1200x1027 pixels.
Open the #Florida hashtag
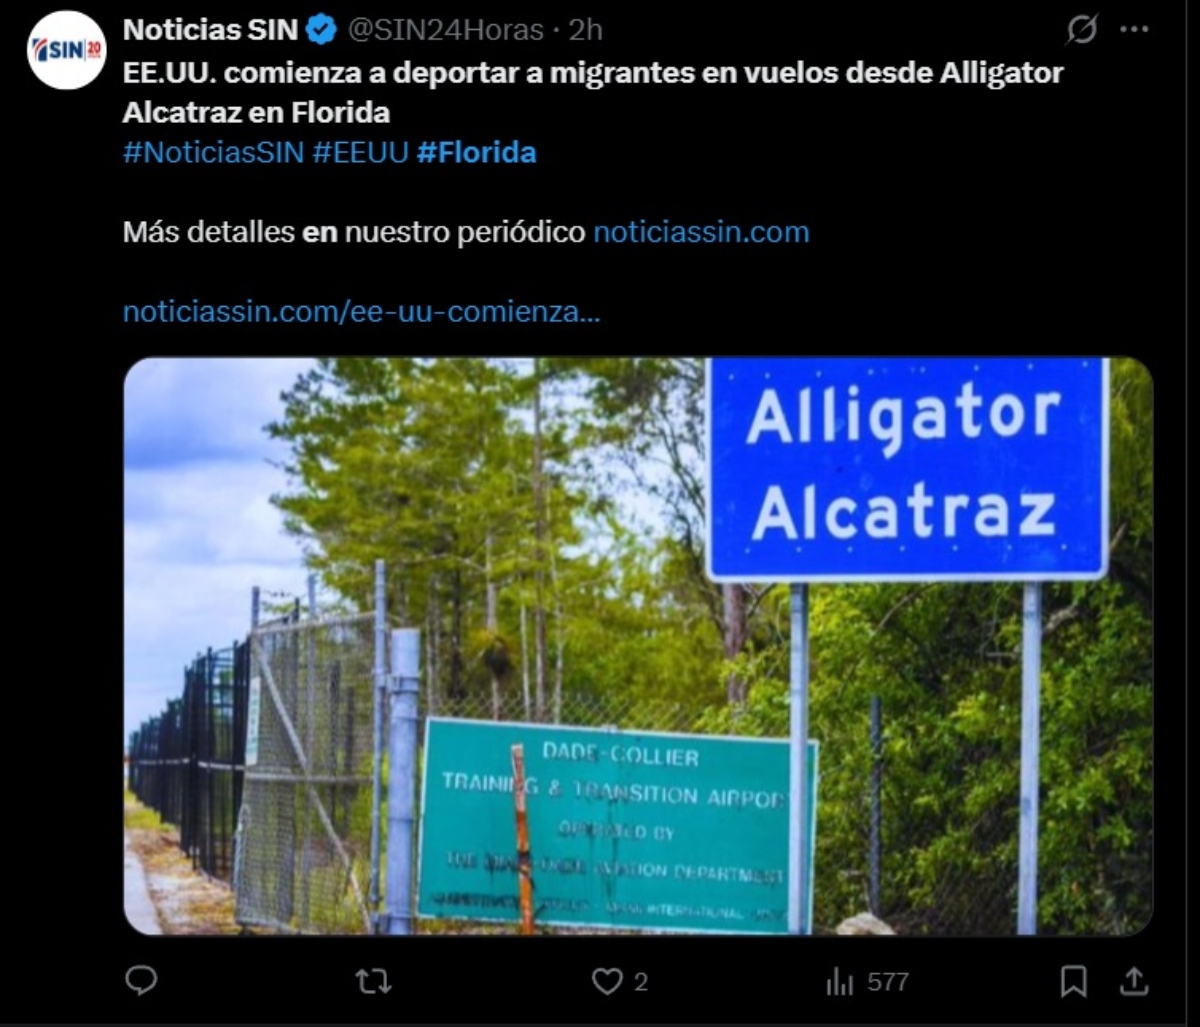476,153
